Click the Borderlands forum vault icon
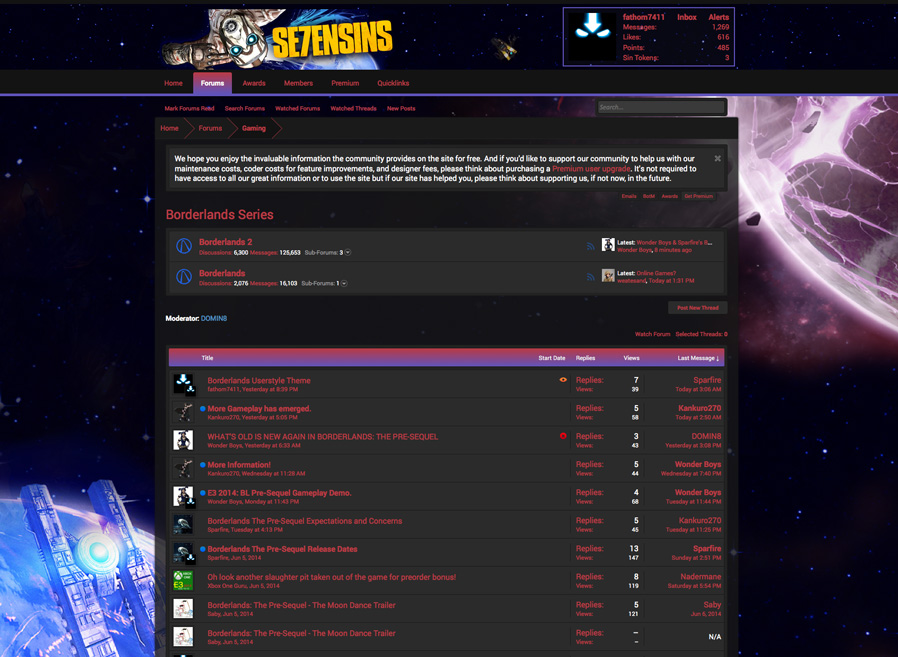This screenshot has height=657, width=898. click(x=184, y=277)
